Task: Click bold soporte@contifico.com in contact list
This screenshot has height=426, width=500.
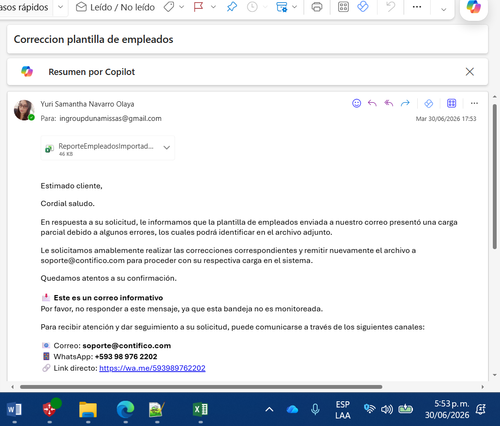Action: 127,346
